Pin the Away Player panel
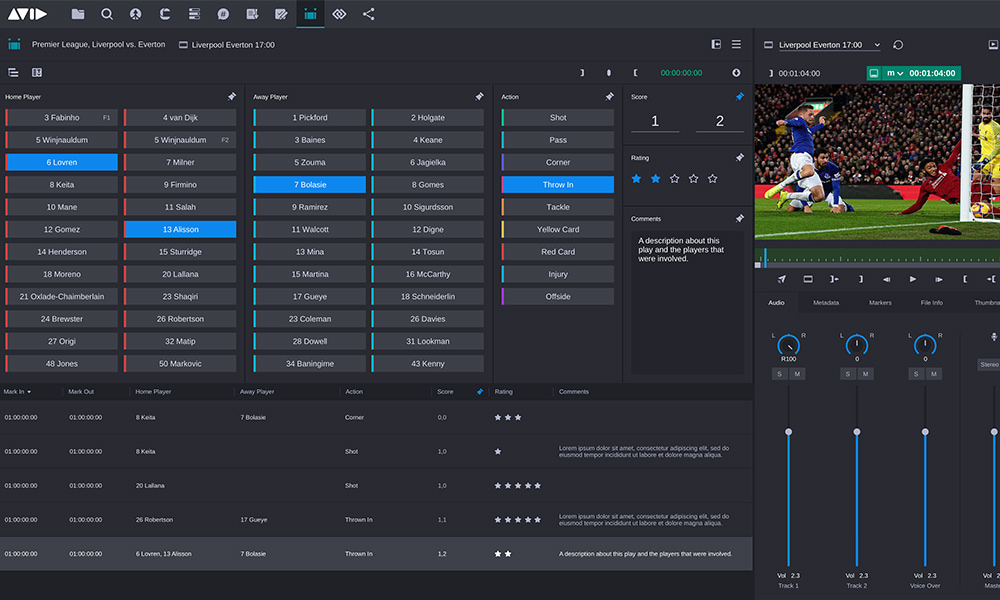Screen dimensions: 1000x600 [x=479, y=97]
